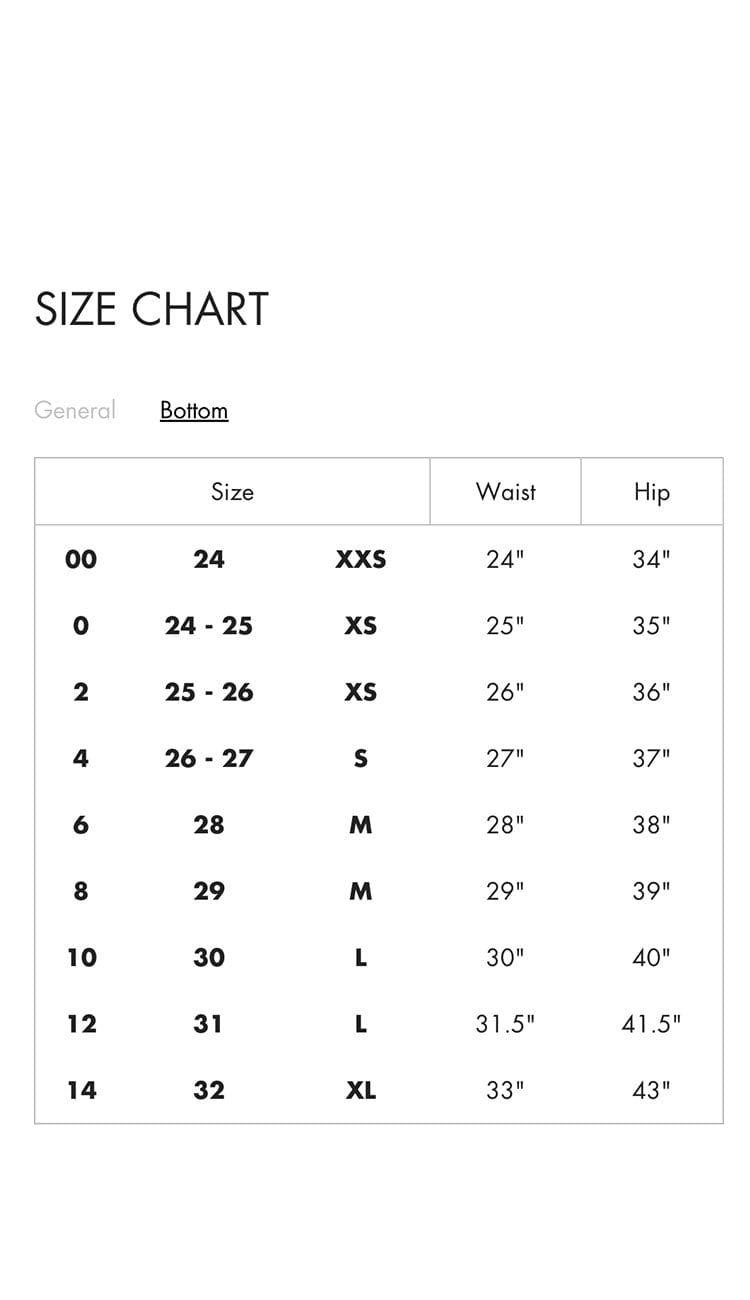750x1300 pixels.
Task: Select the XL size label
Action: click(361, 1089)
